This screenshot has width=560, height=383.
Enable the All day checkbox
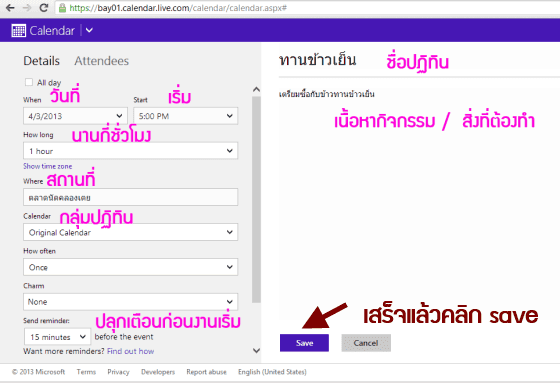click(x=29, y=82)
